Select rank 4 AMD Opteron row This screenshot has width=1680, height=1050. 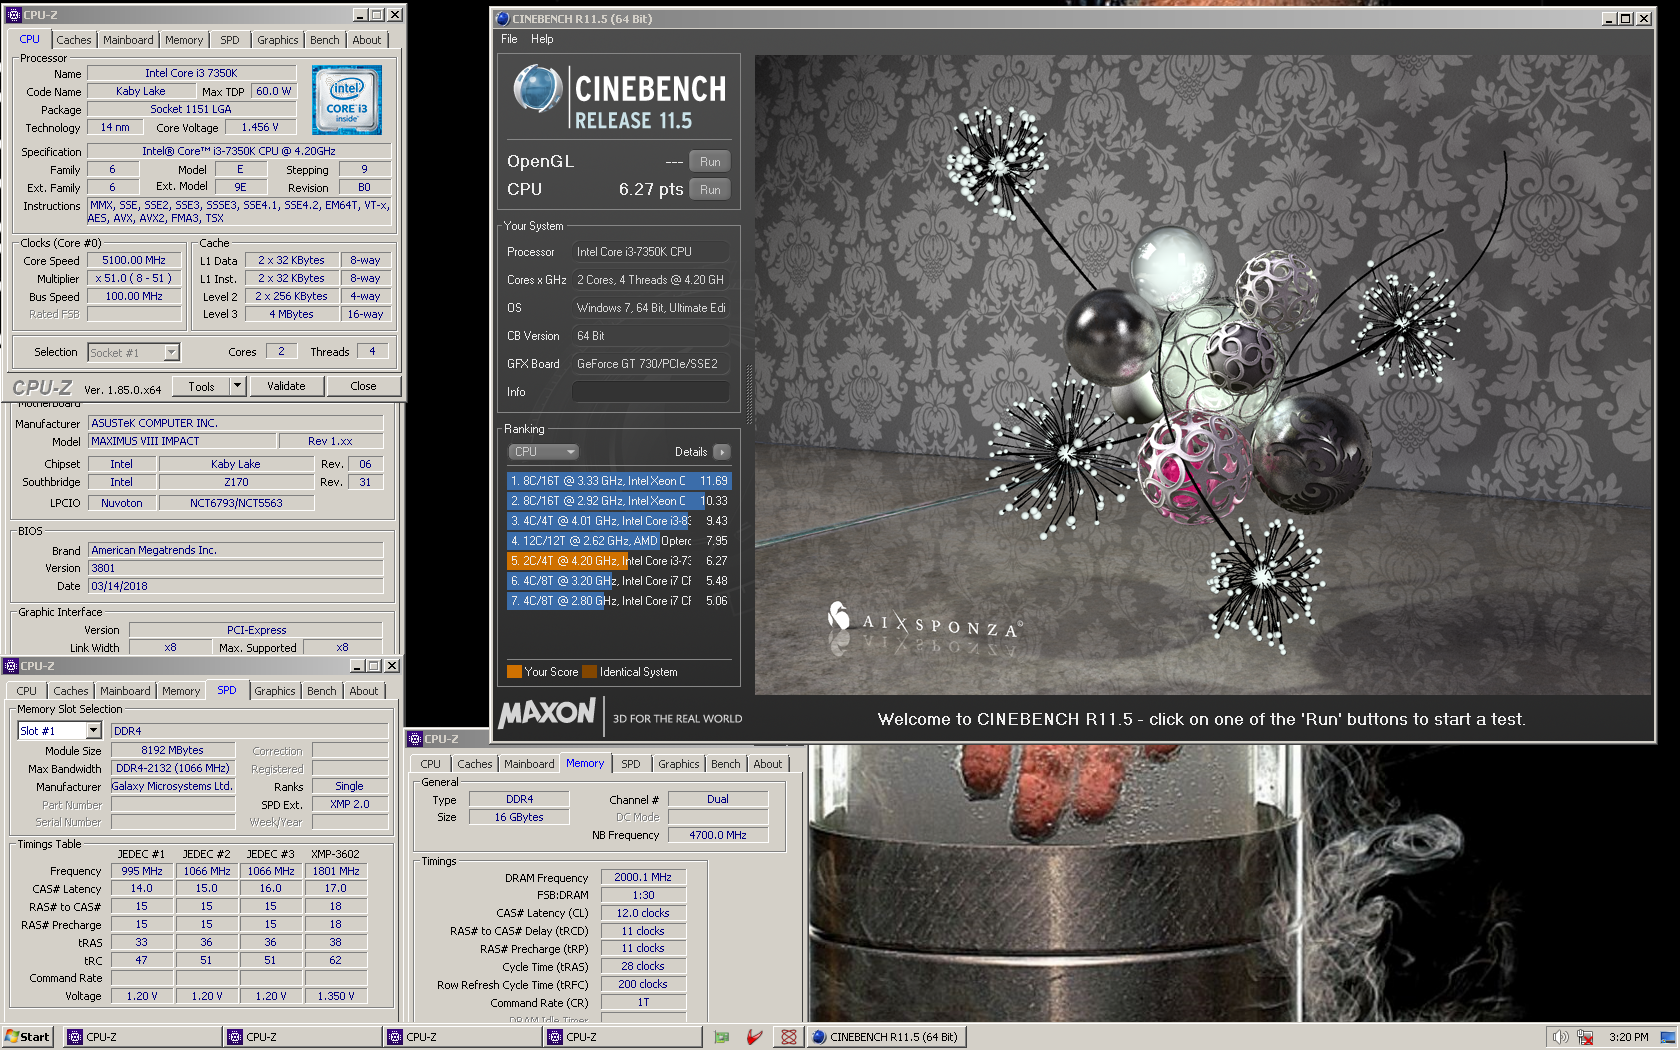pos(619,541)
